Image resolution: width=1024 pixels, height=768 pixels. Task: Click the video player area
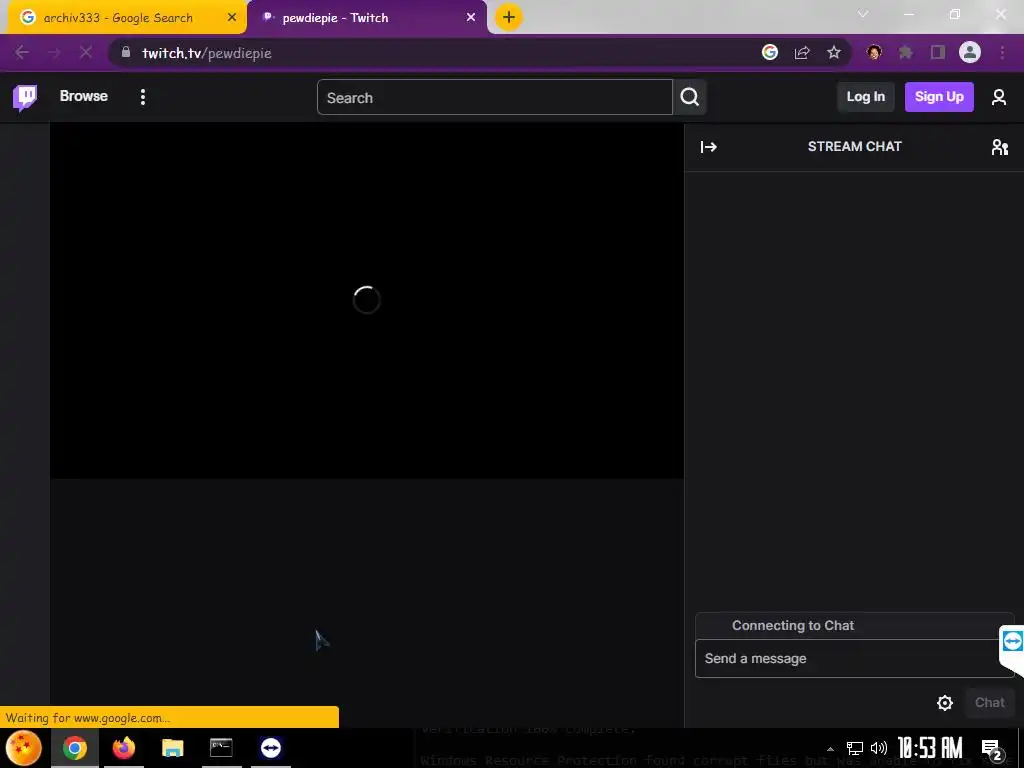point(367,300)
